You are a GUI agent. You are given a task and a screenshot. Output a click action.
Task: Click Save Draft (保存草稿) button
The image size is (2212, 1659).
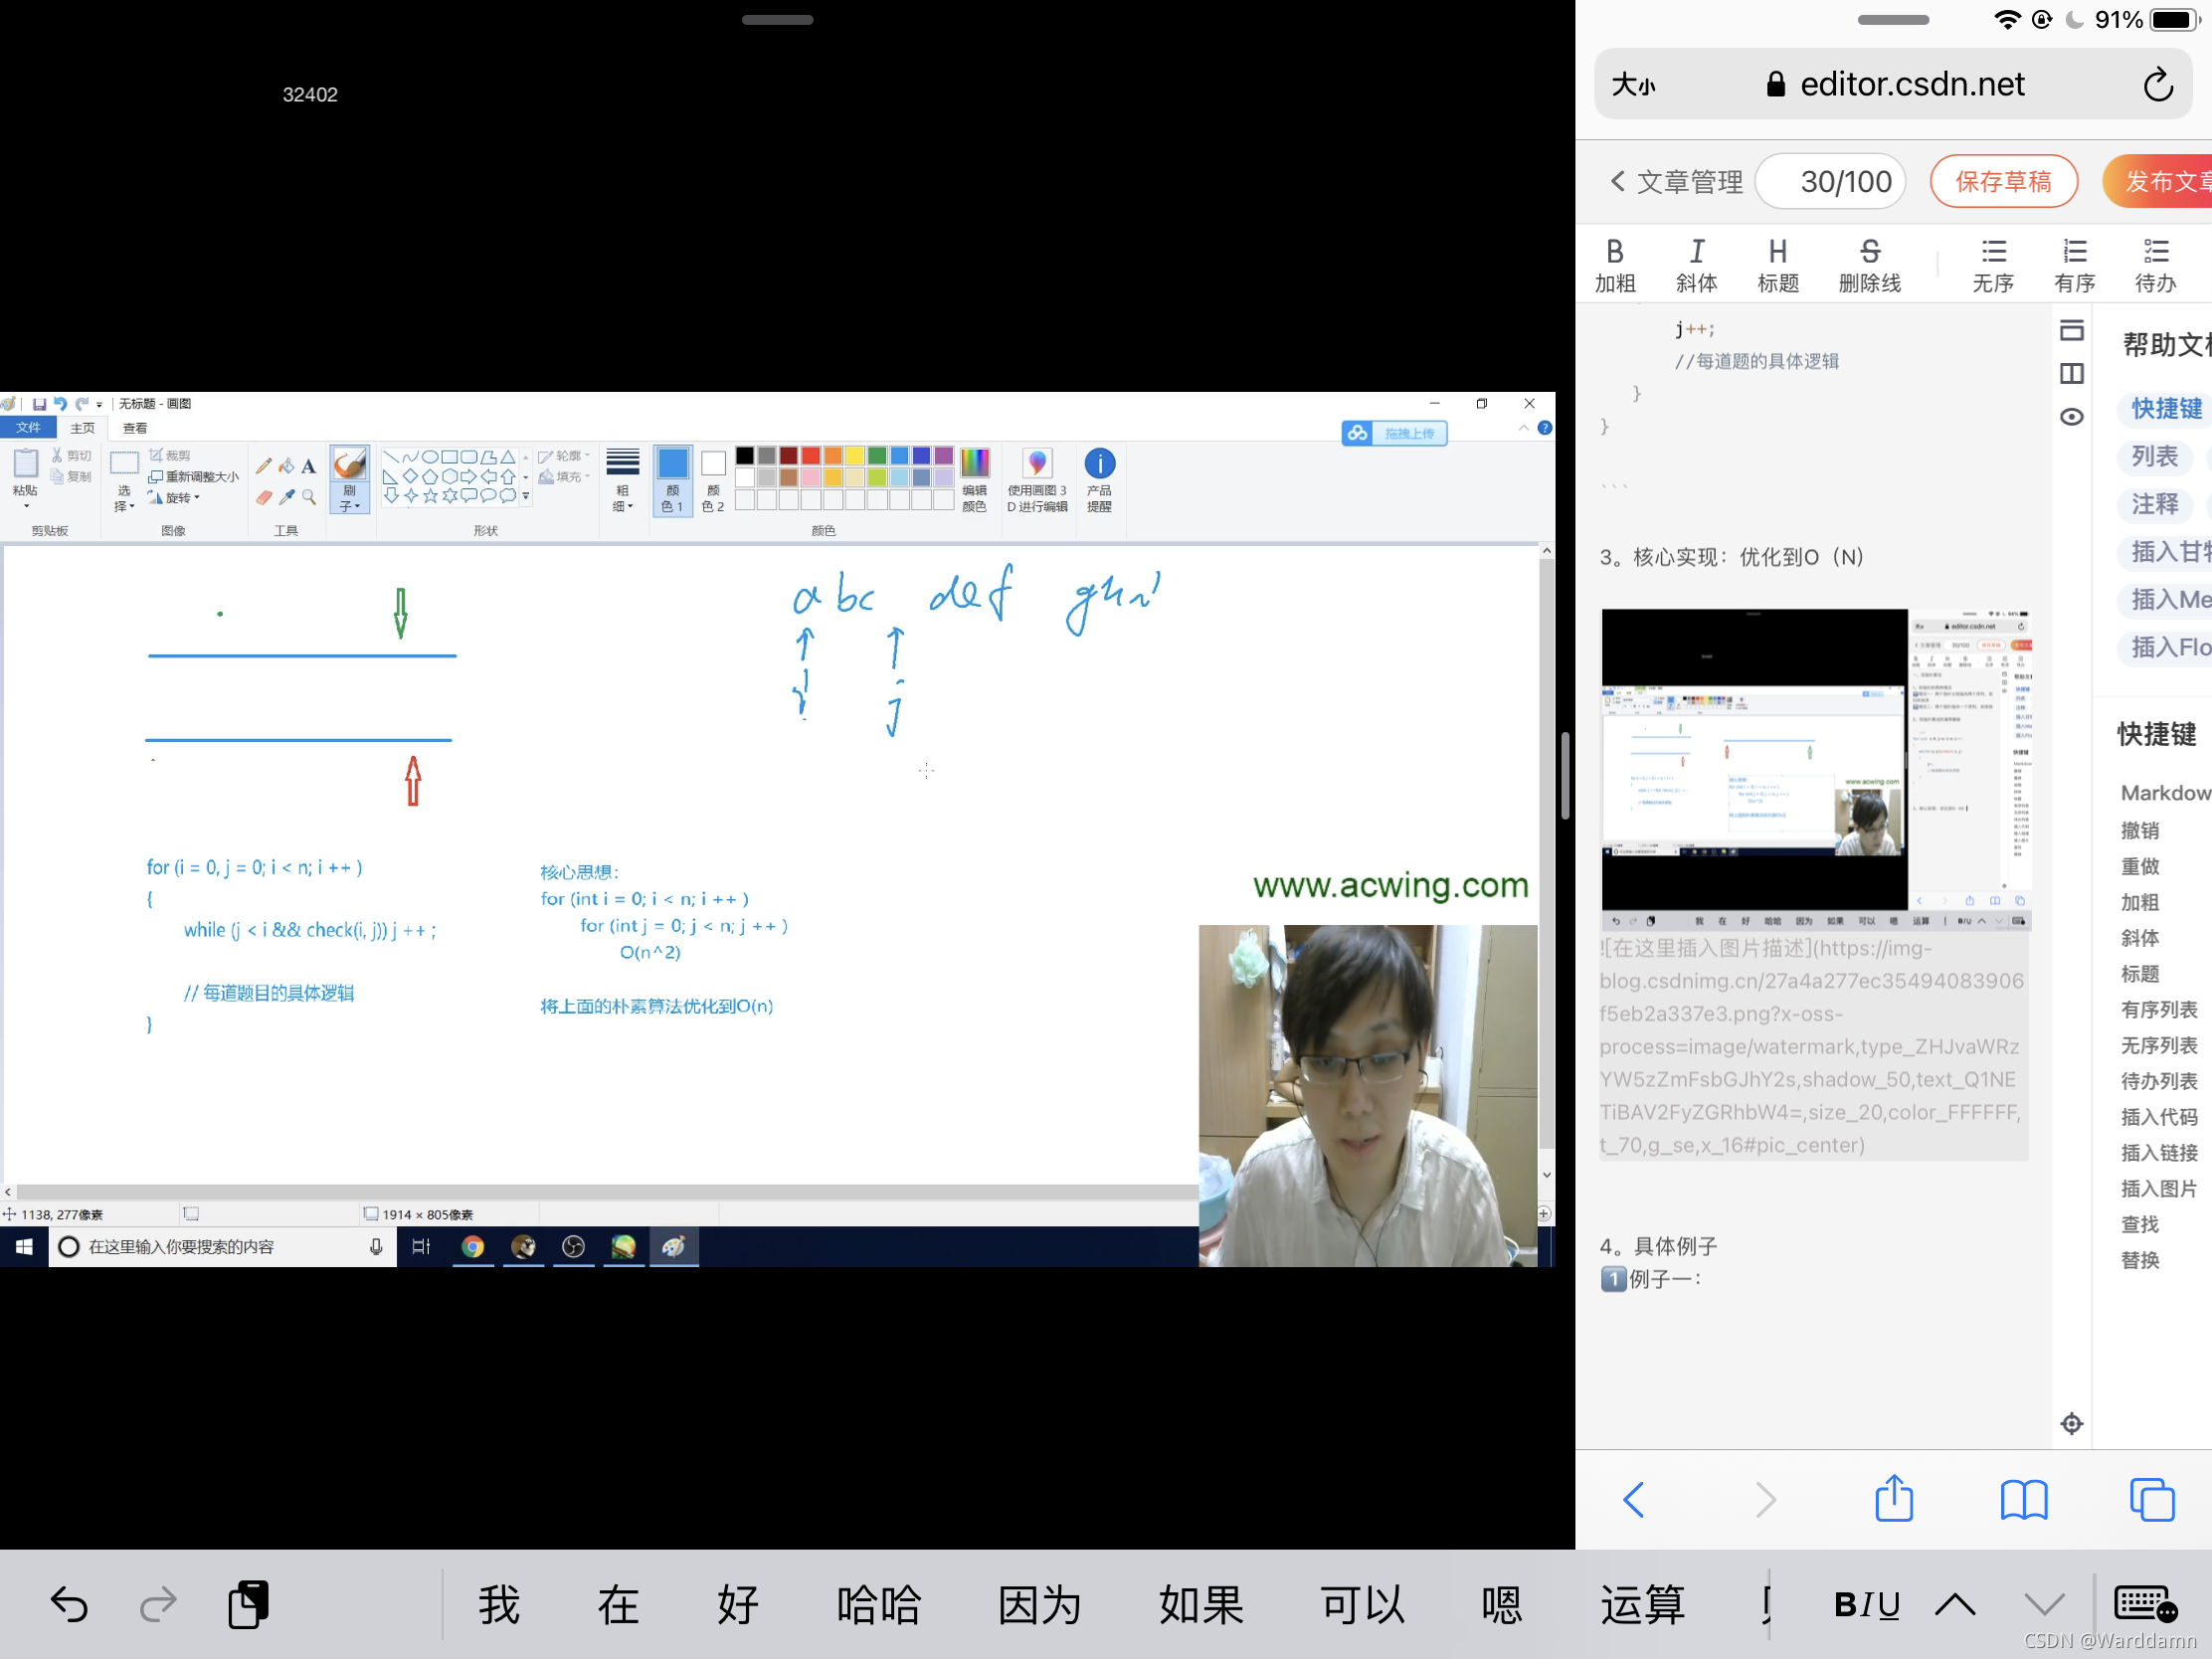2003,181
